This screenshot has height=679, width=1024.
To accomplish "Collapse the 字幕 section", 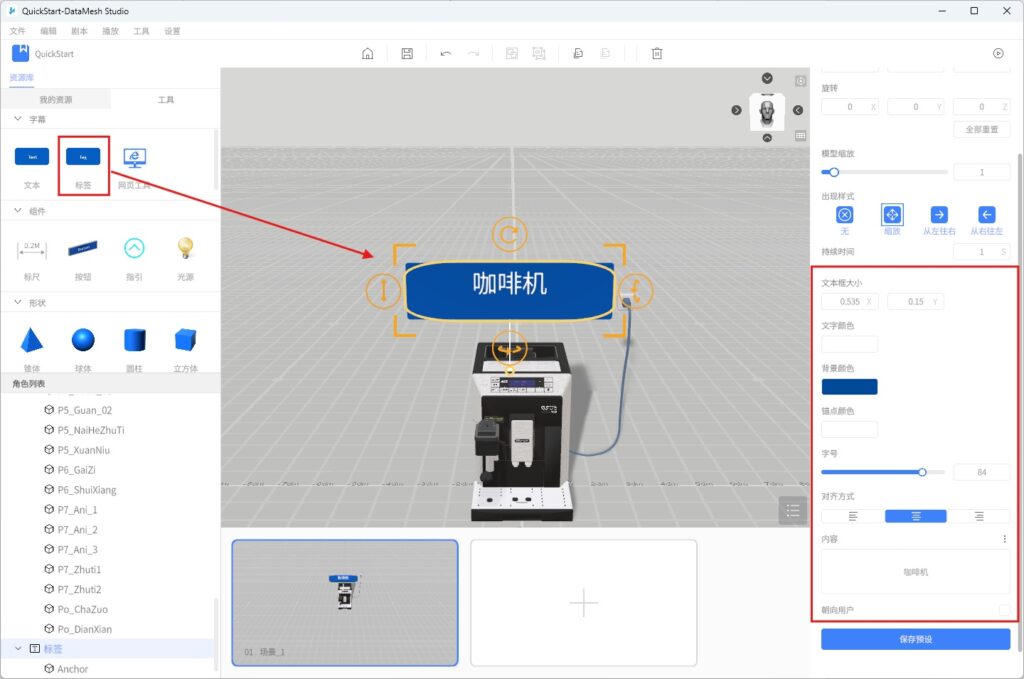I will (18, 119).
